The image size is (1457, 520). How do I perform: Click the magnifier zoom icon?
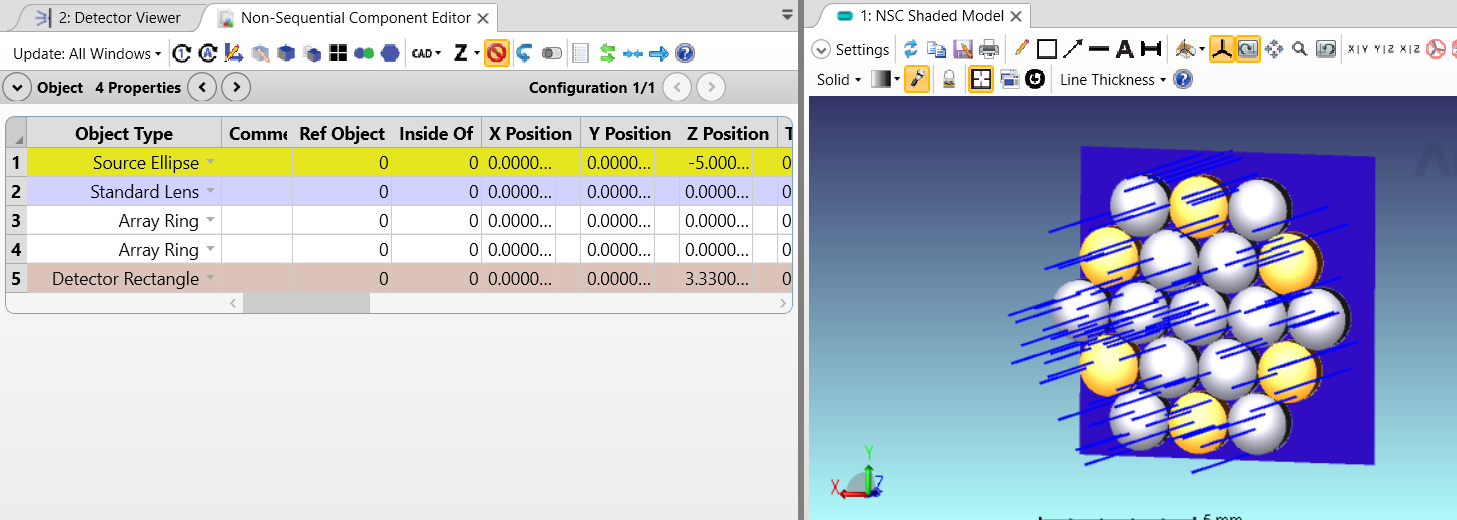[1300, 49]
